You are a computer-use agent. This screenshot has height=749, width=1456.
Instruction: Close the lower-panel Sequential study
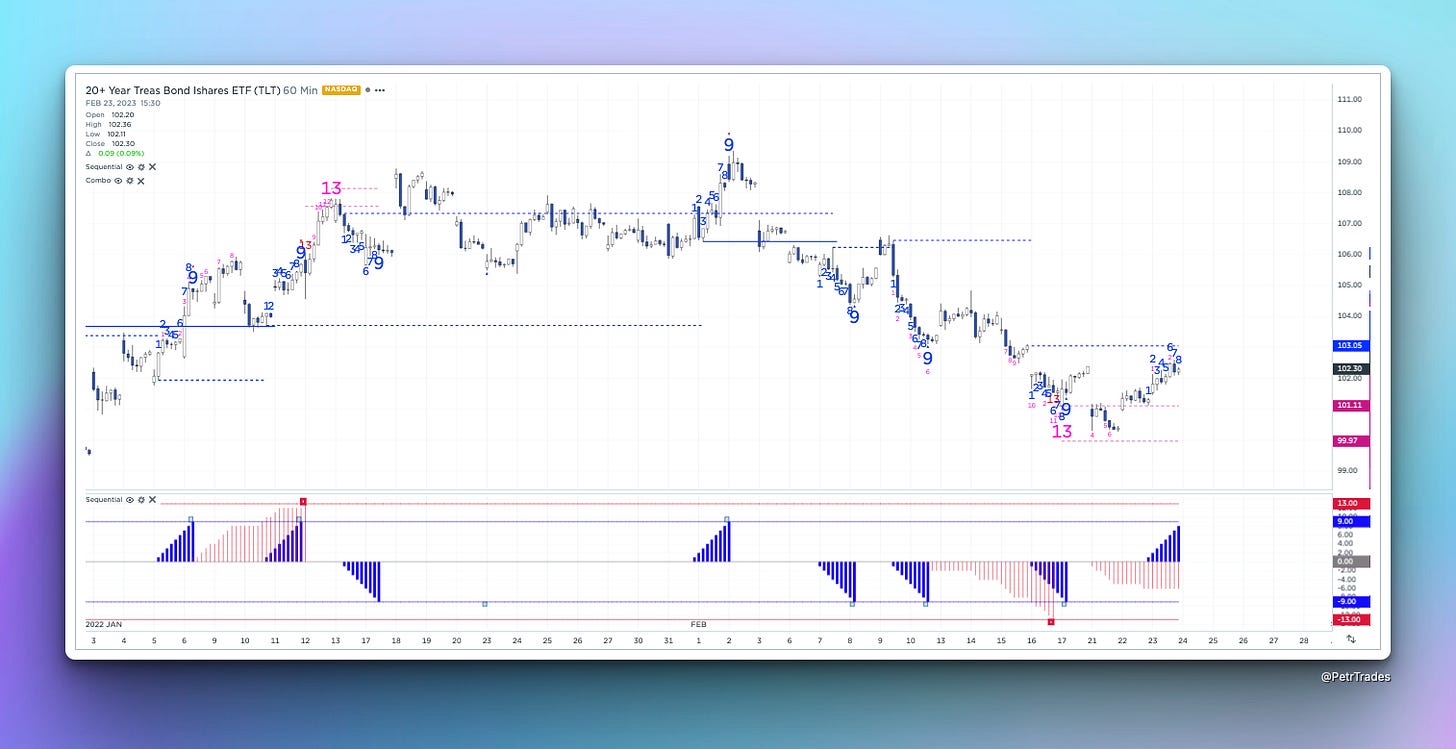pos(151,499)
